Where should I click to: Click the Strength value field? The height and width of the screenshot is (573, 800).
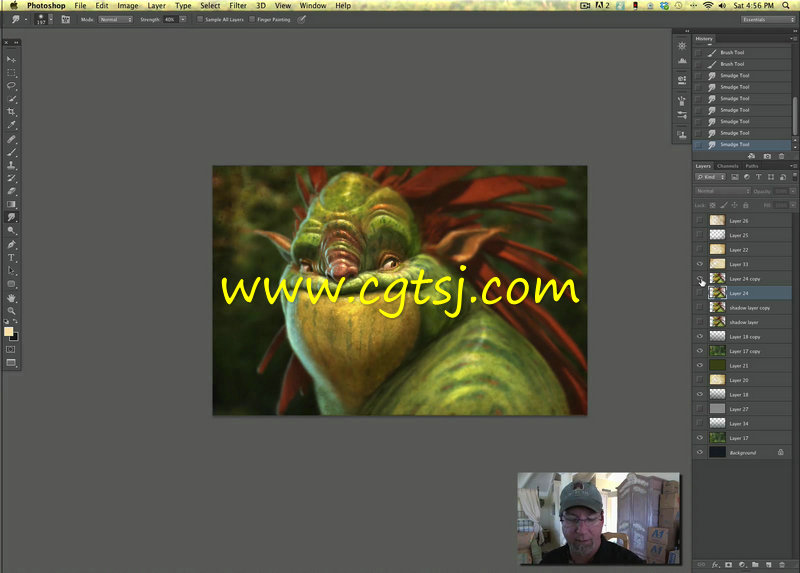[170, 19]
